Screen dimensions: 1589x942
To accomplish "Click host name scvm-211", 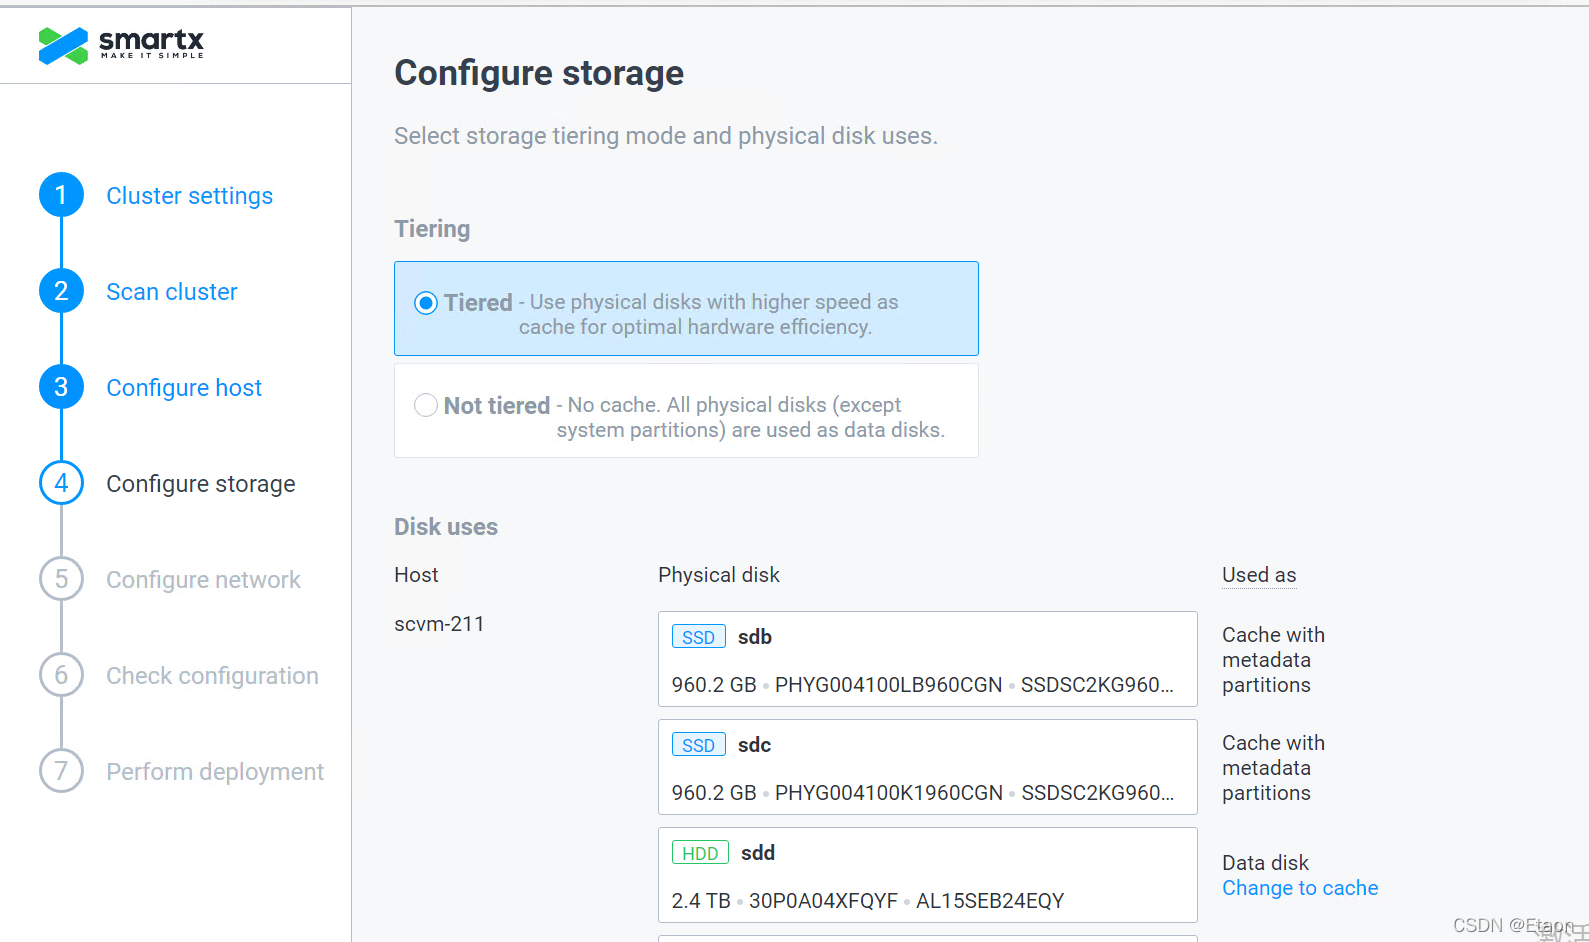I will 439,624.
